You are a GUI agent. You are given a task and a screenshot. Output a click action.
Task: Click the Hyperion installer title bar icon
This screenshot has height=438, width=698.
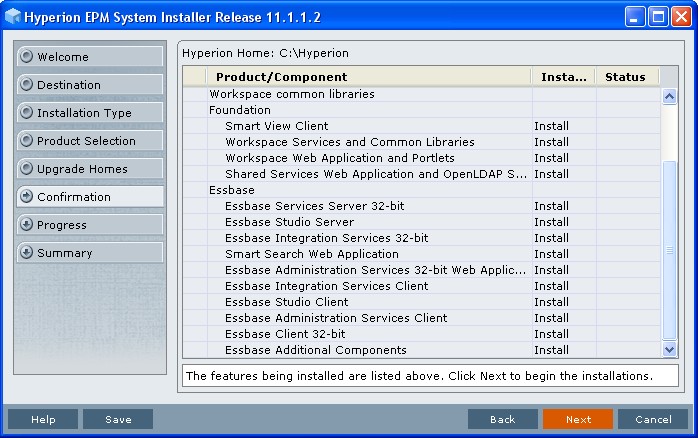click(x=14, y=16)
